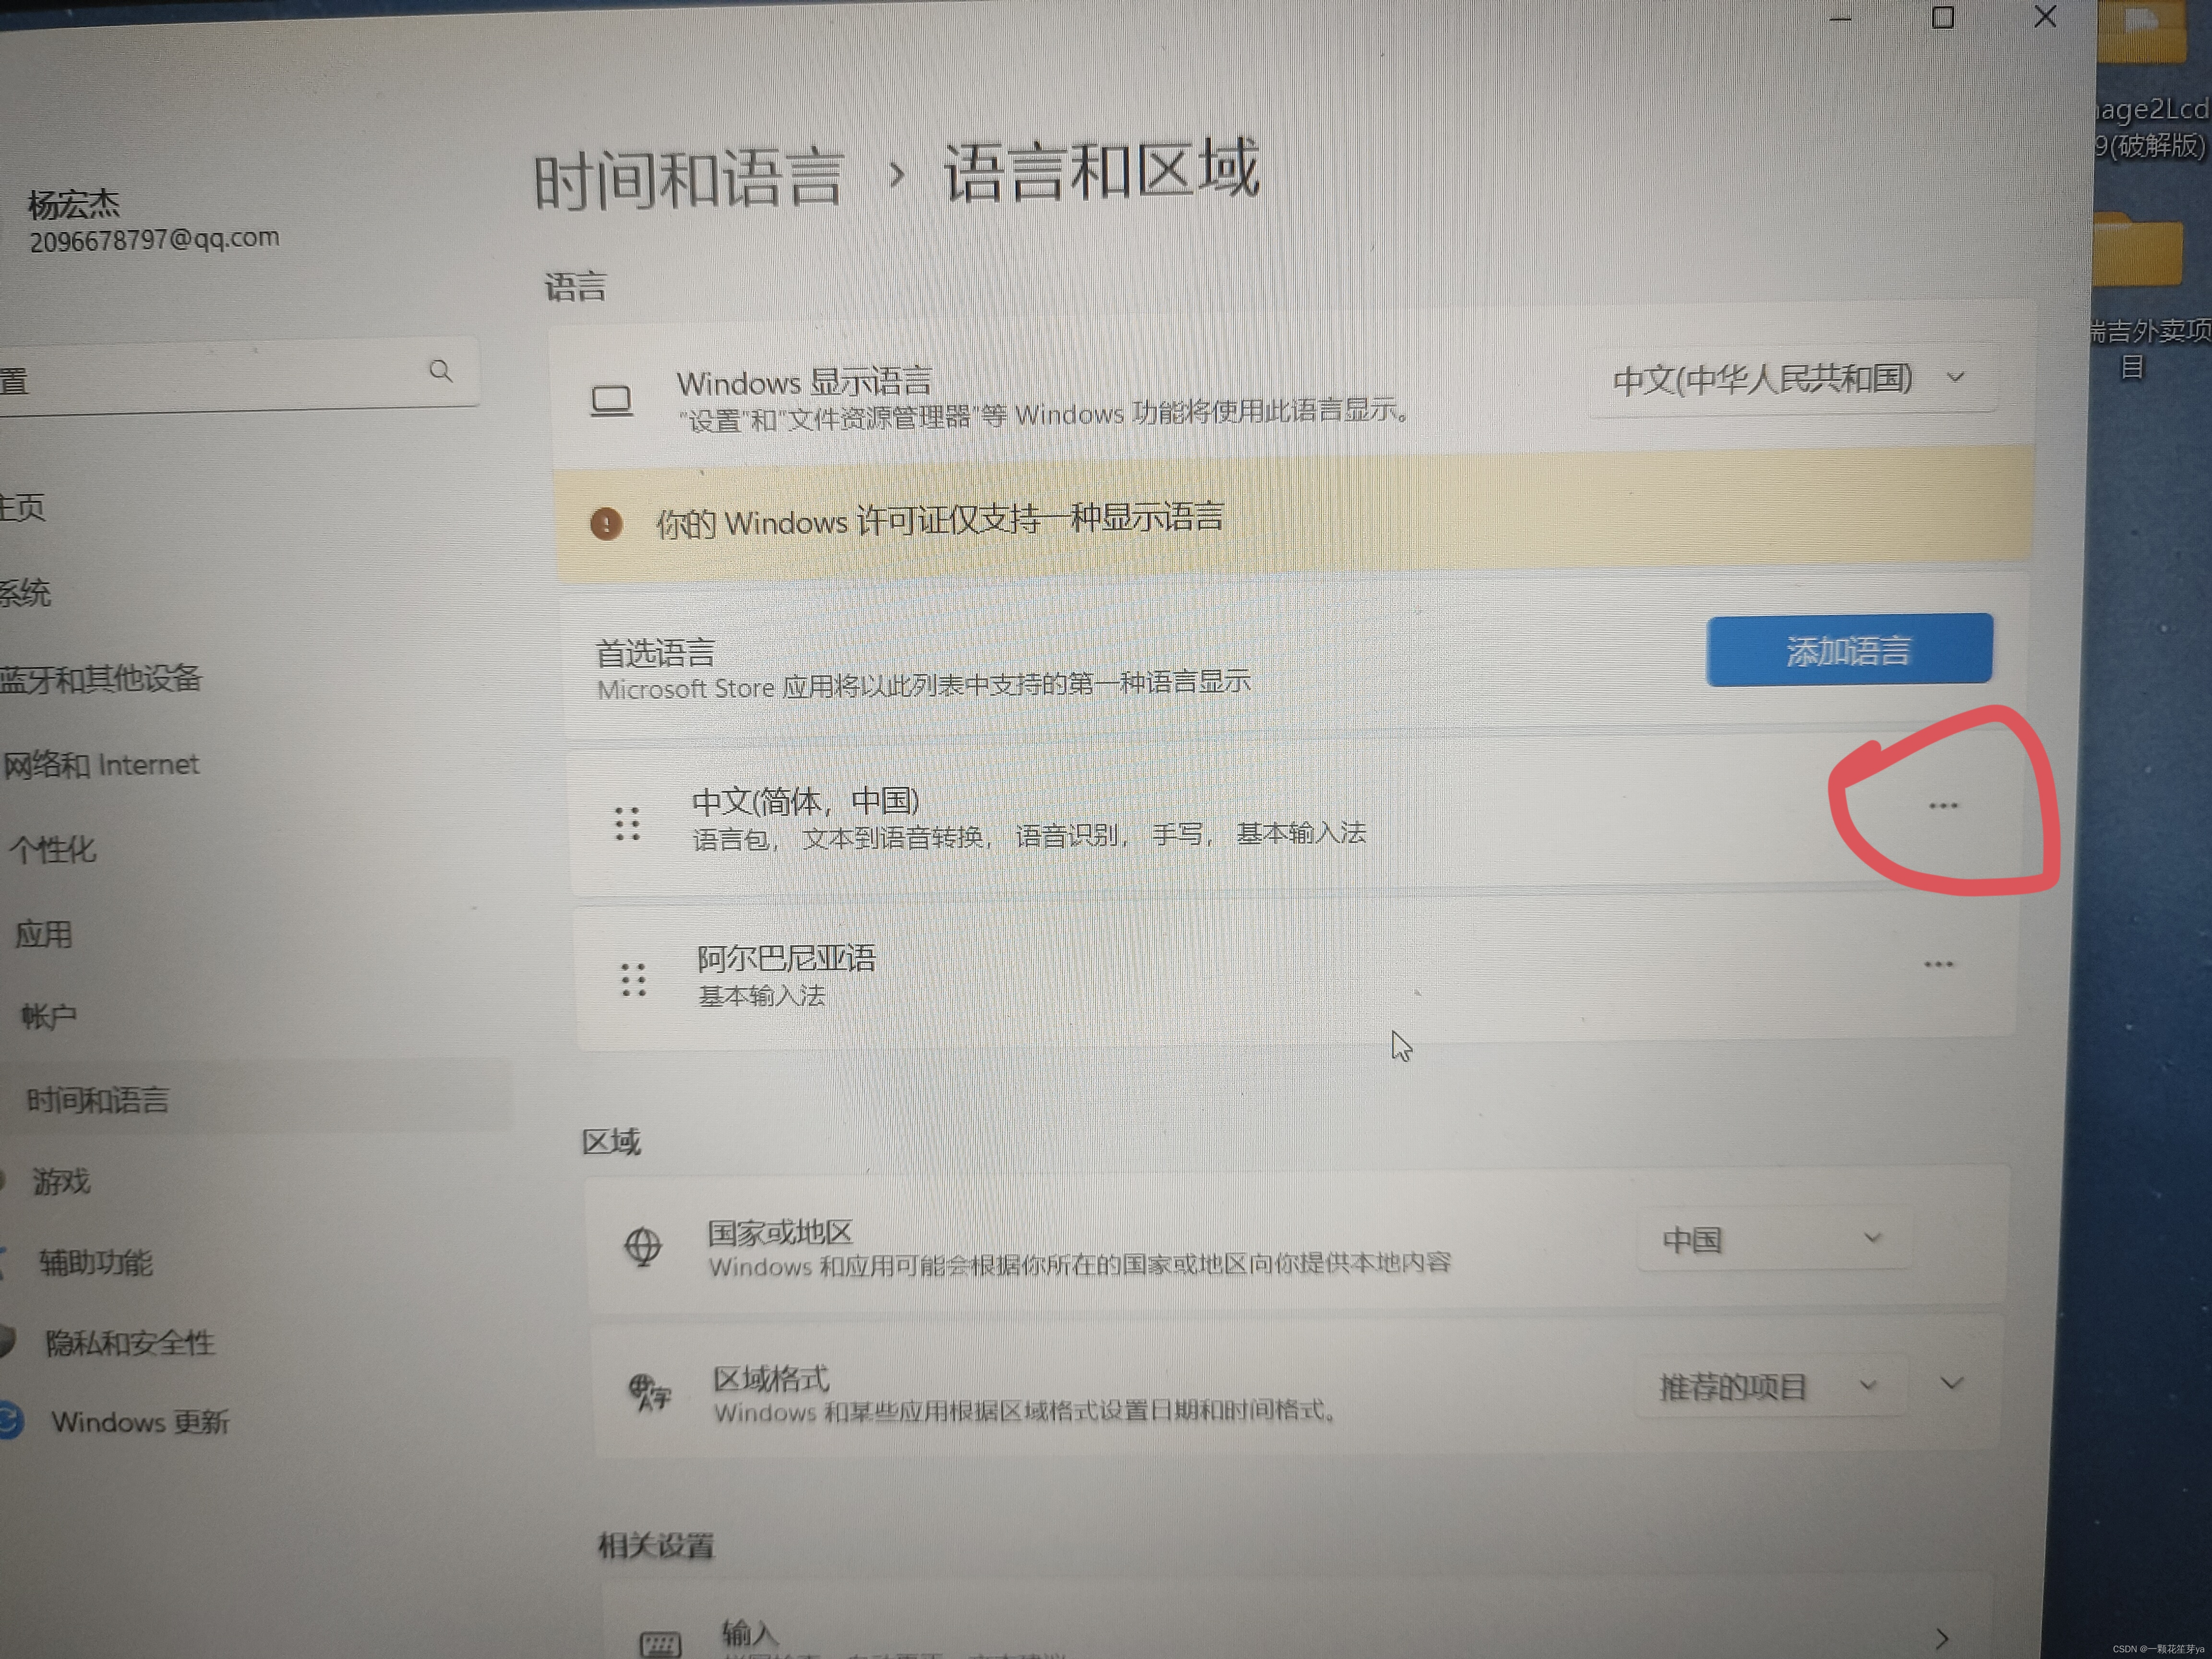Click the 区域格式 language format icon
Viewport: 2212px width, 1659px height.
coord(650,1392)
